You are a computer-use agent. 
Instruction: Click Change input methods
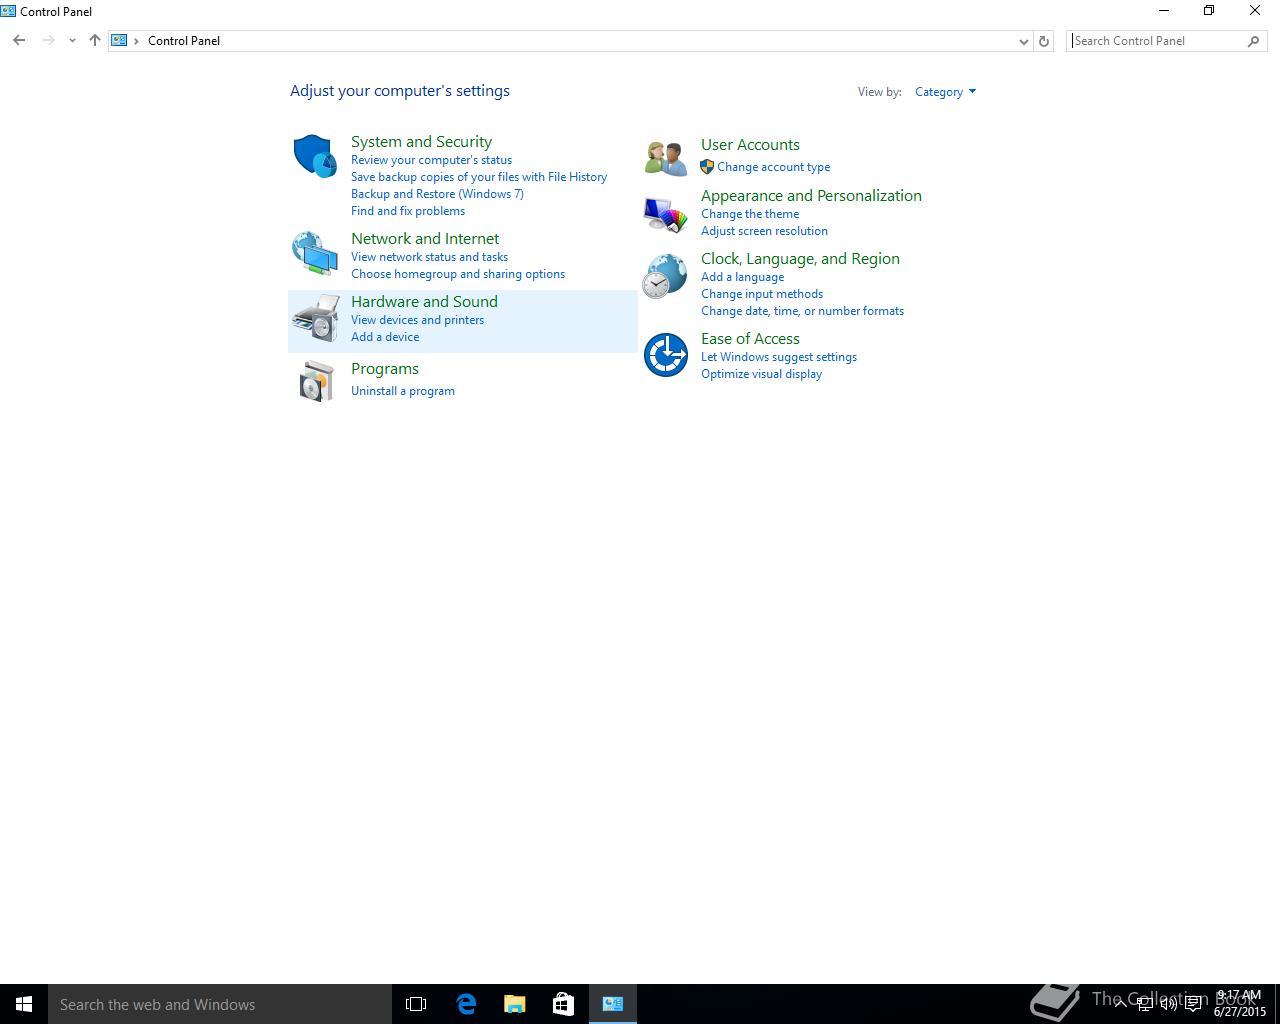(762, 294)
